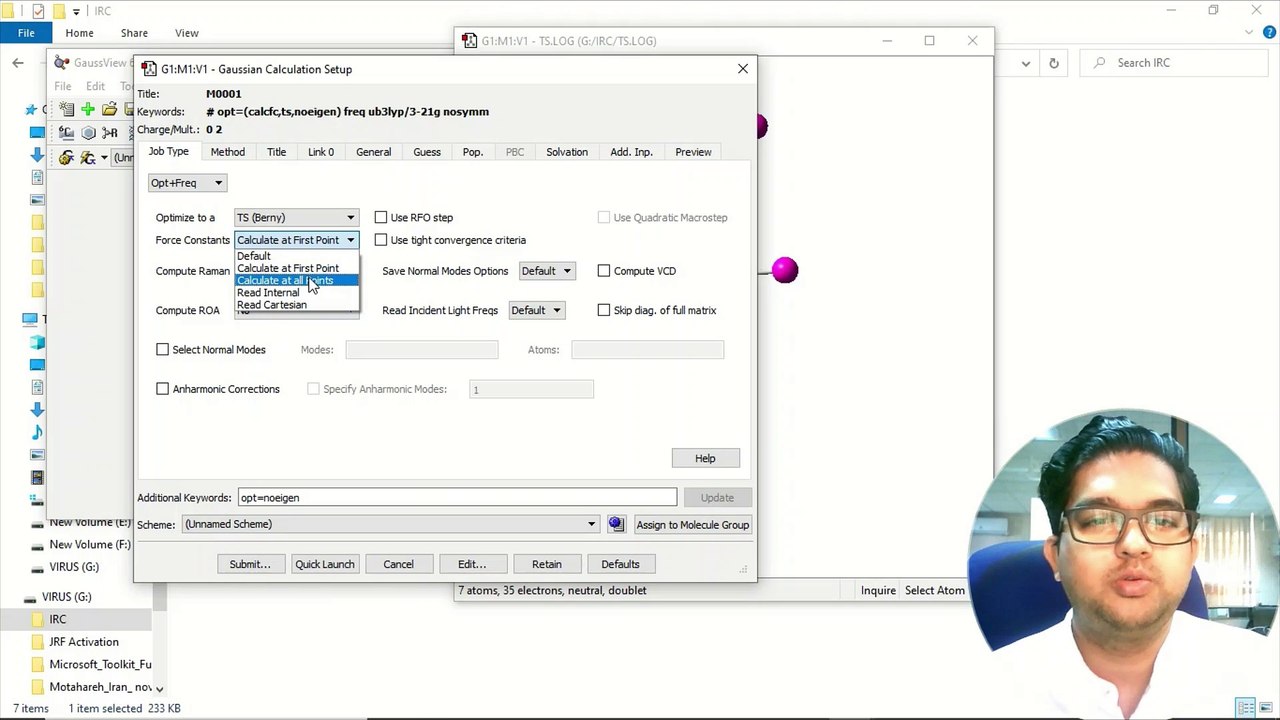Viewport: 1280px width, 720px height.
Task: Click the Quick Launch button
Action: (325, 564)
